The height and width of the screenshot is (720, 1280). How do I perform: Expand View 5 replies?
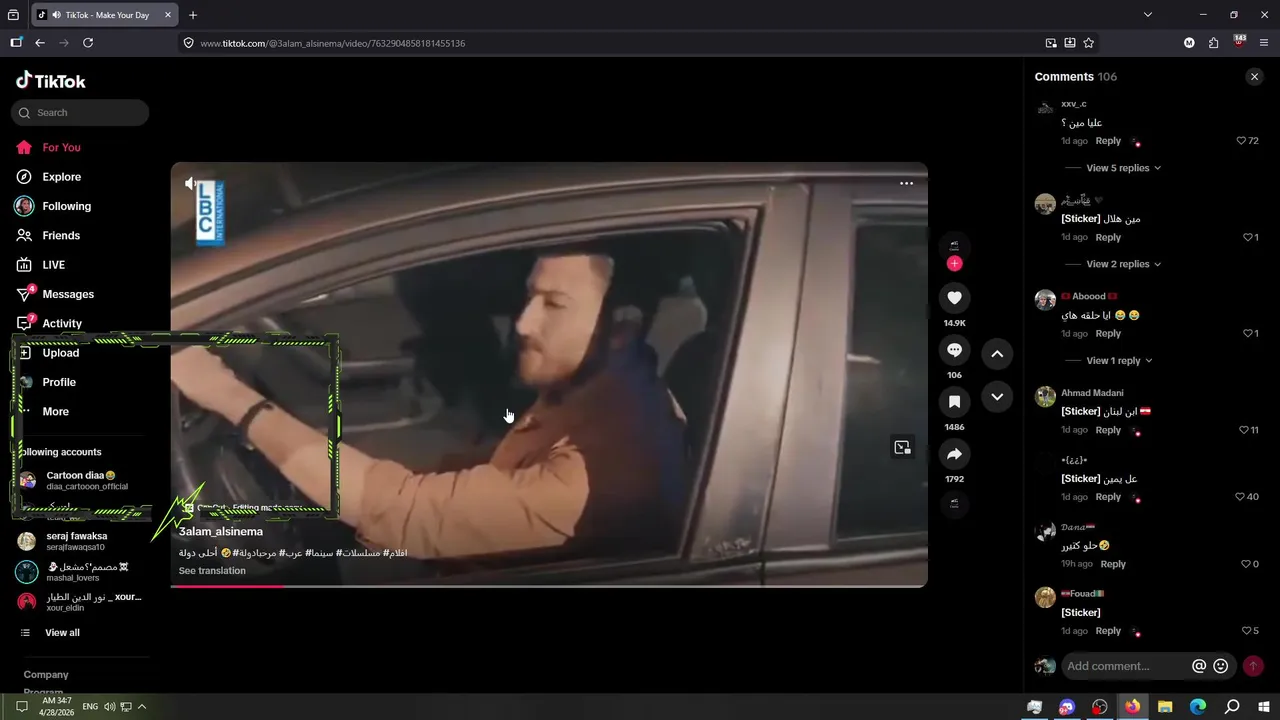pyautogui.click(x=1124, y=168)
